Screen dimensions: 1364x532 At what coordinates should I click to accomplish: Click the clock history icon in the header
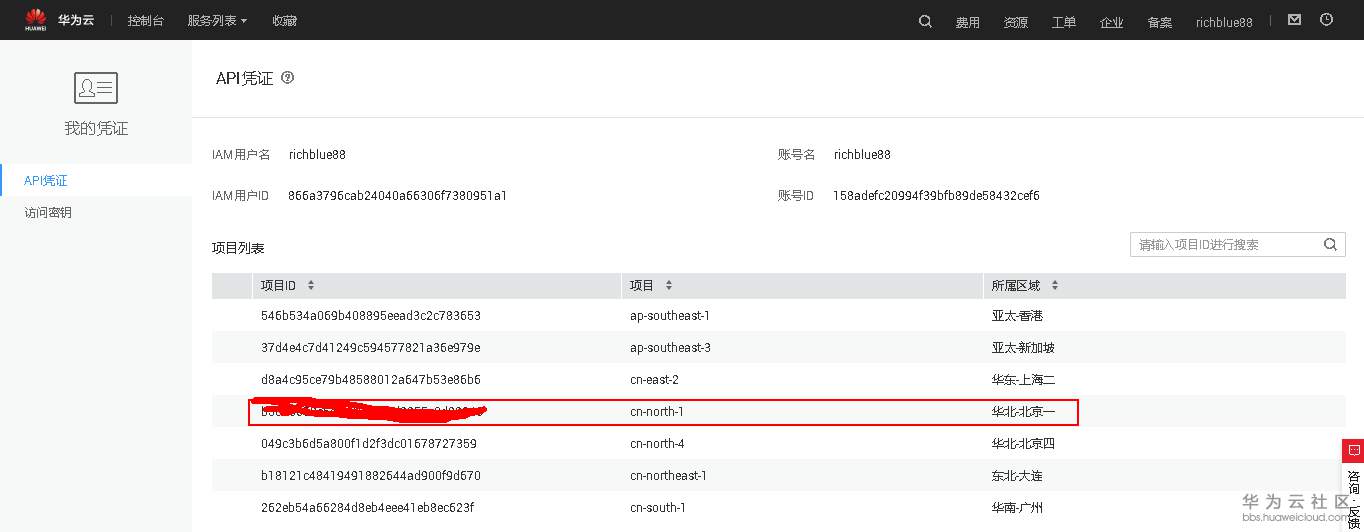pos(1327,20)
